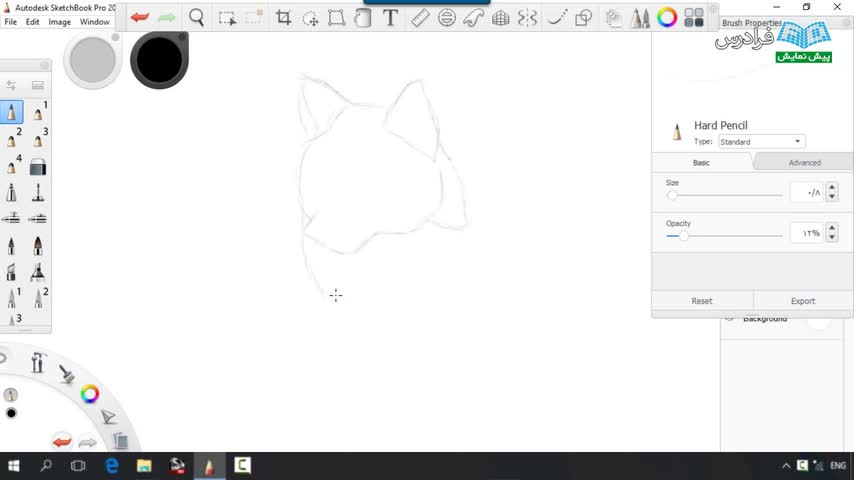
Task: Select the Text tool
Action: [x=390, y=17]
